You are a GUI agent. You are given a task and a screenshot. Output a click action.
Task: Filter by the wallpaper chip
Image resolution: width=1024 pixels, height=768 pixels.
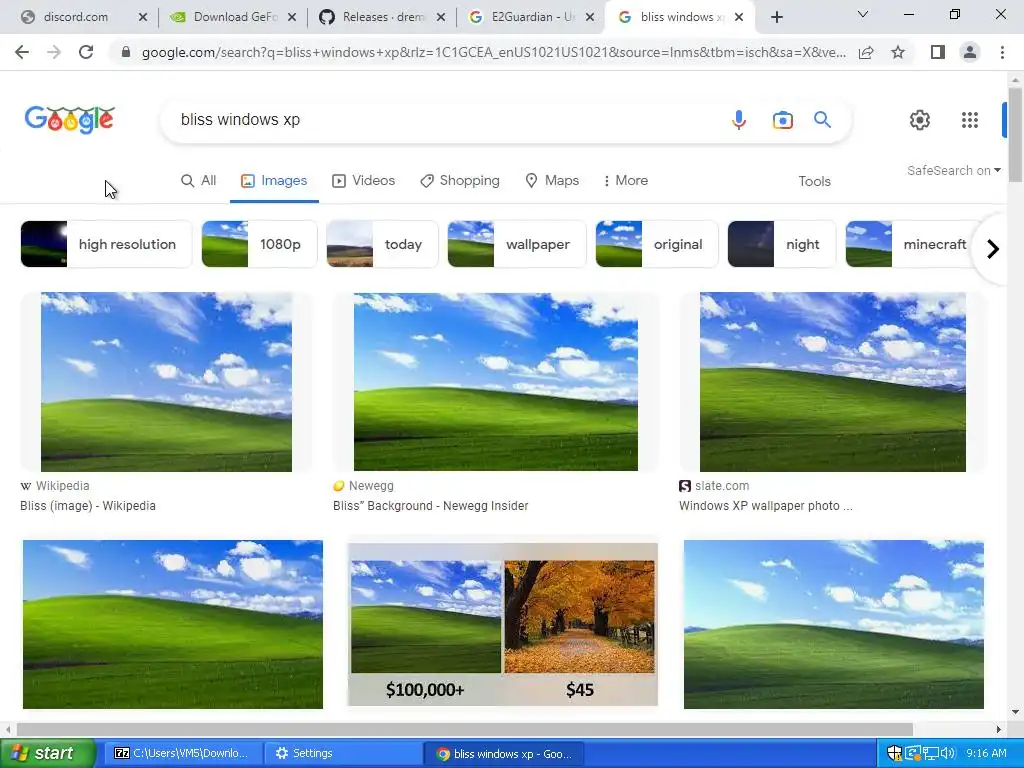coord(517,244)
